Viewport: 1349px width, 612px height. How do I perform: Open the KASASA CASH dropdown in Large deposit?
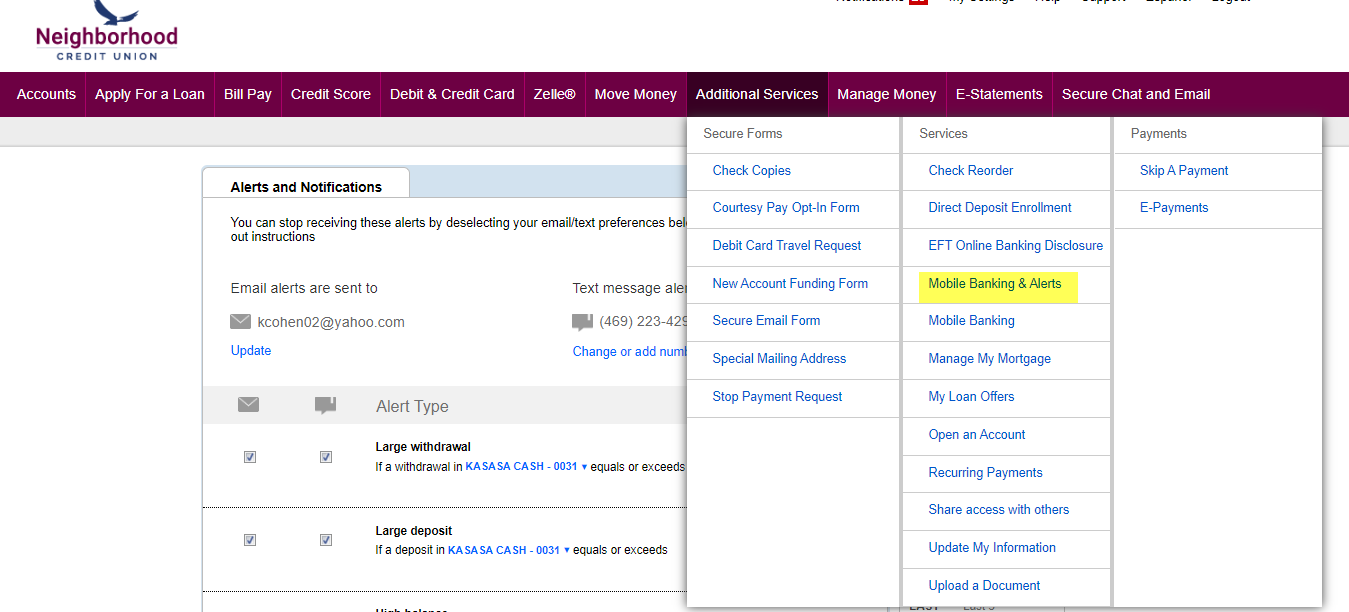[x=509, y=550]
